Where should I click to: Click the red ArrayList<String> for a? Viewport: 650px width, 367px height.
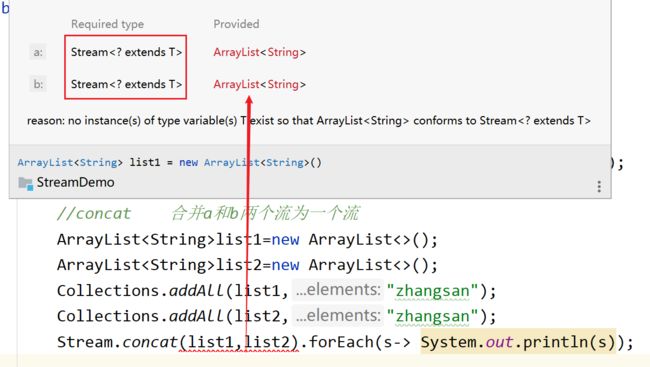(x=260, y=52)
